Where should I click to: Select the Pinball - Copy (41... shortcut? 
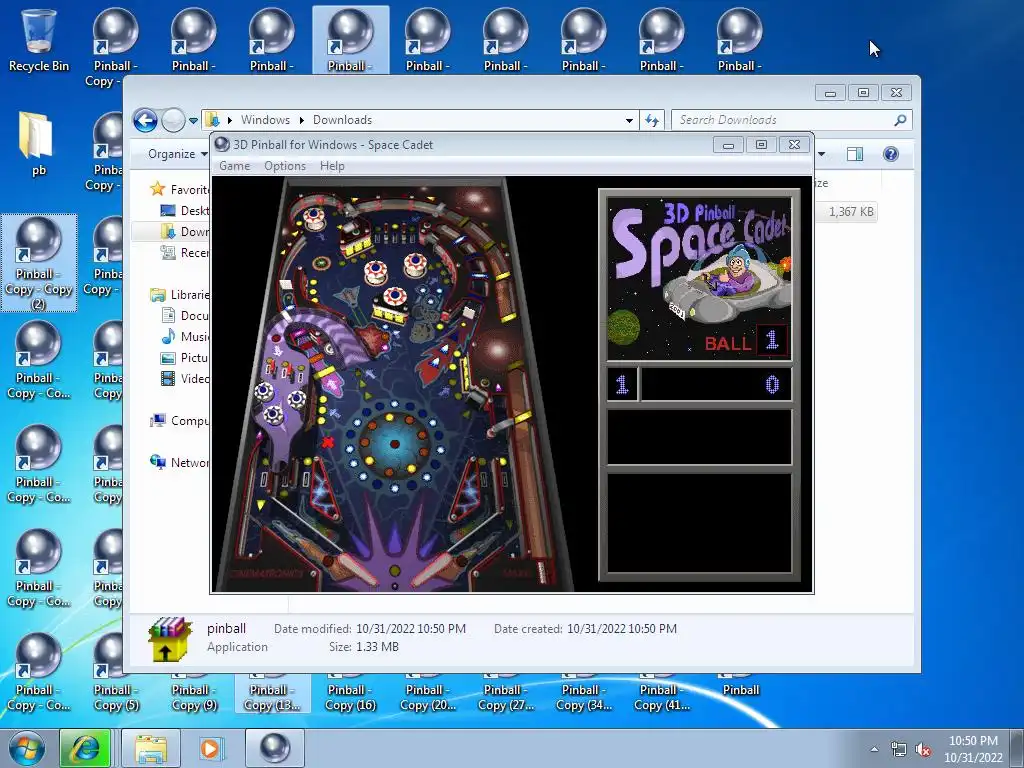662,696
